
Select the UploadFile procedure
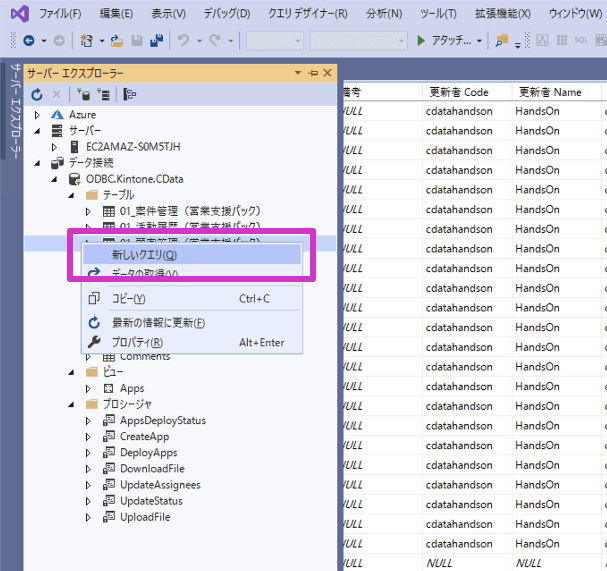pos(145,517)
